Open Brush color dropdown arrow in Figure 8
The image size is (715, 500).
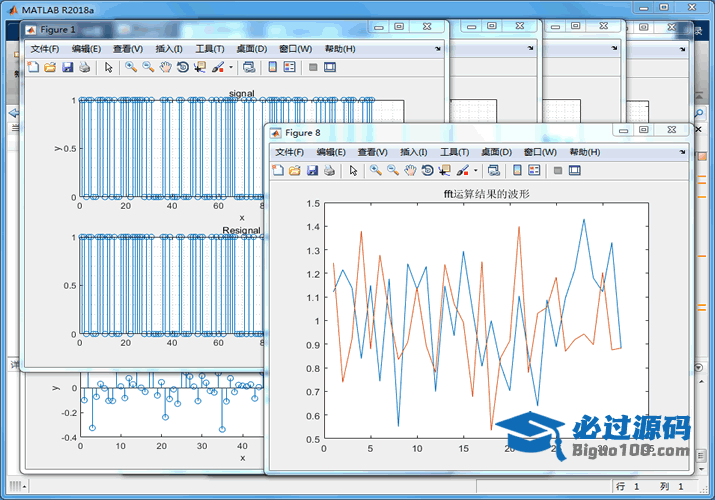[x=476, y=171]
